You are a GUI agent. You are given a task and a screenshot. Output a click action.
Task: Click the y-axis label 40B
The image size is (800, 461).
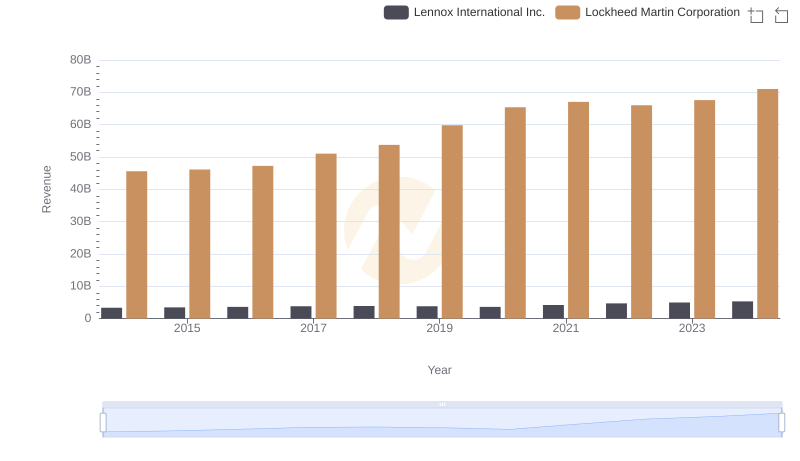tap(81, 189)
